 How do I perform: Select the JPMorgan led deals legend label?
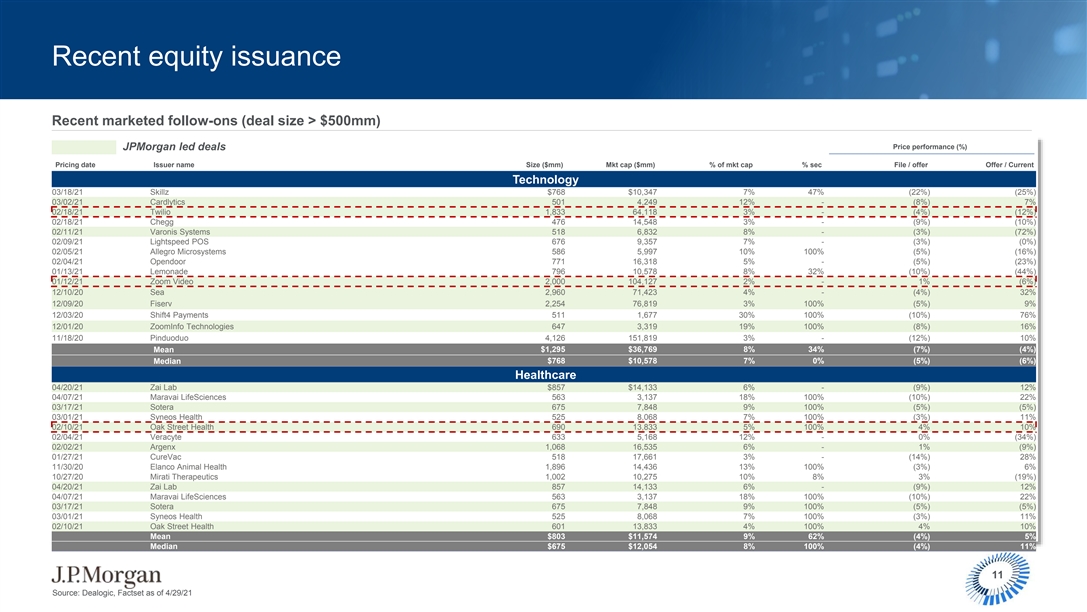click(174, 148)
